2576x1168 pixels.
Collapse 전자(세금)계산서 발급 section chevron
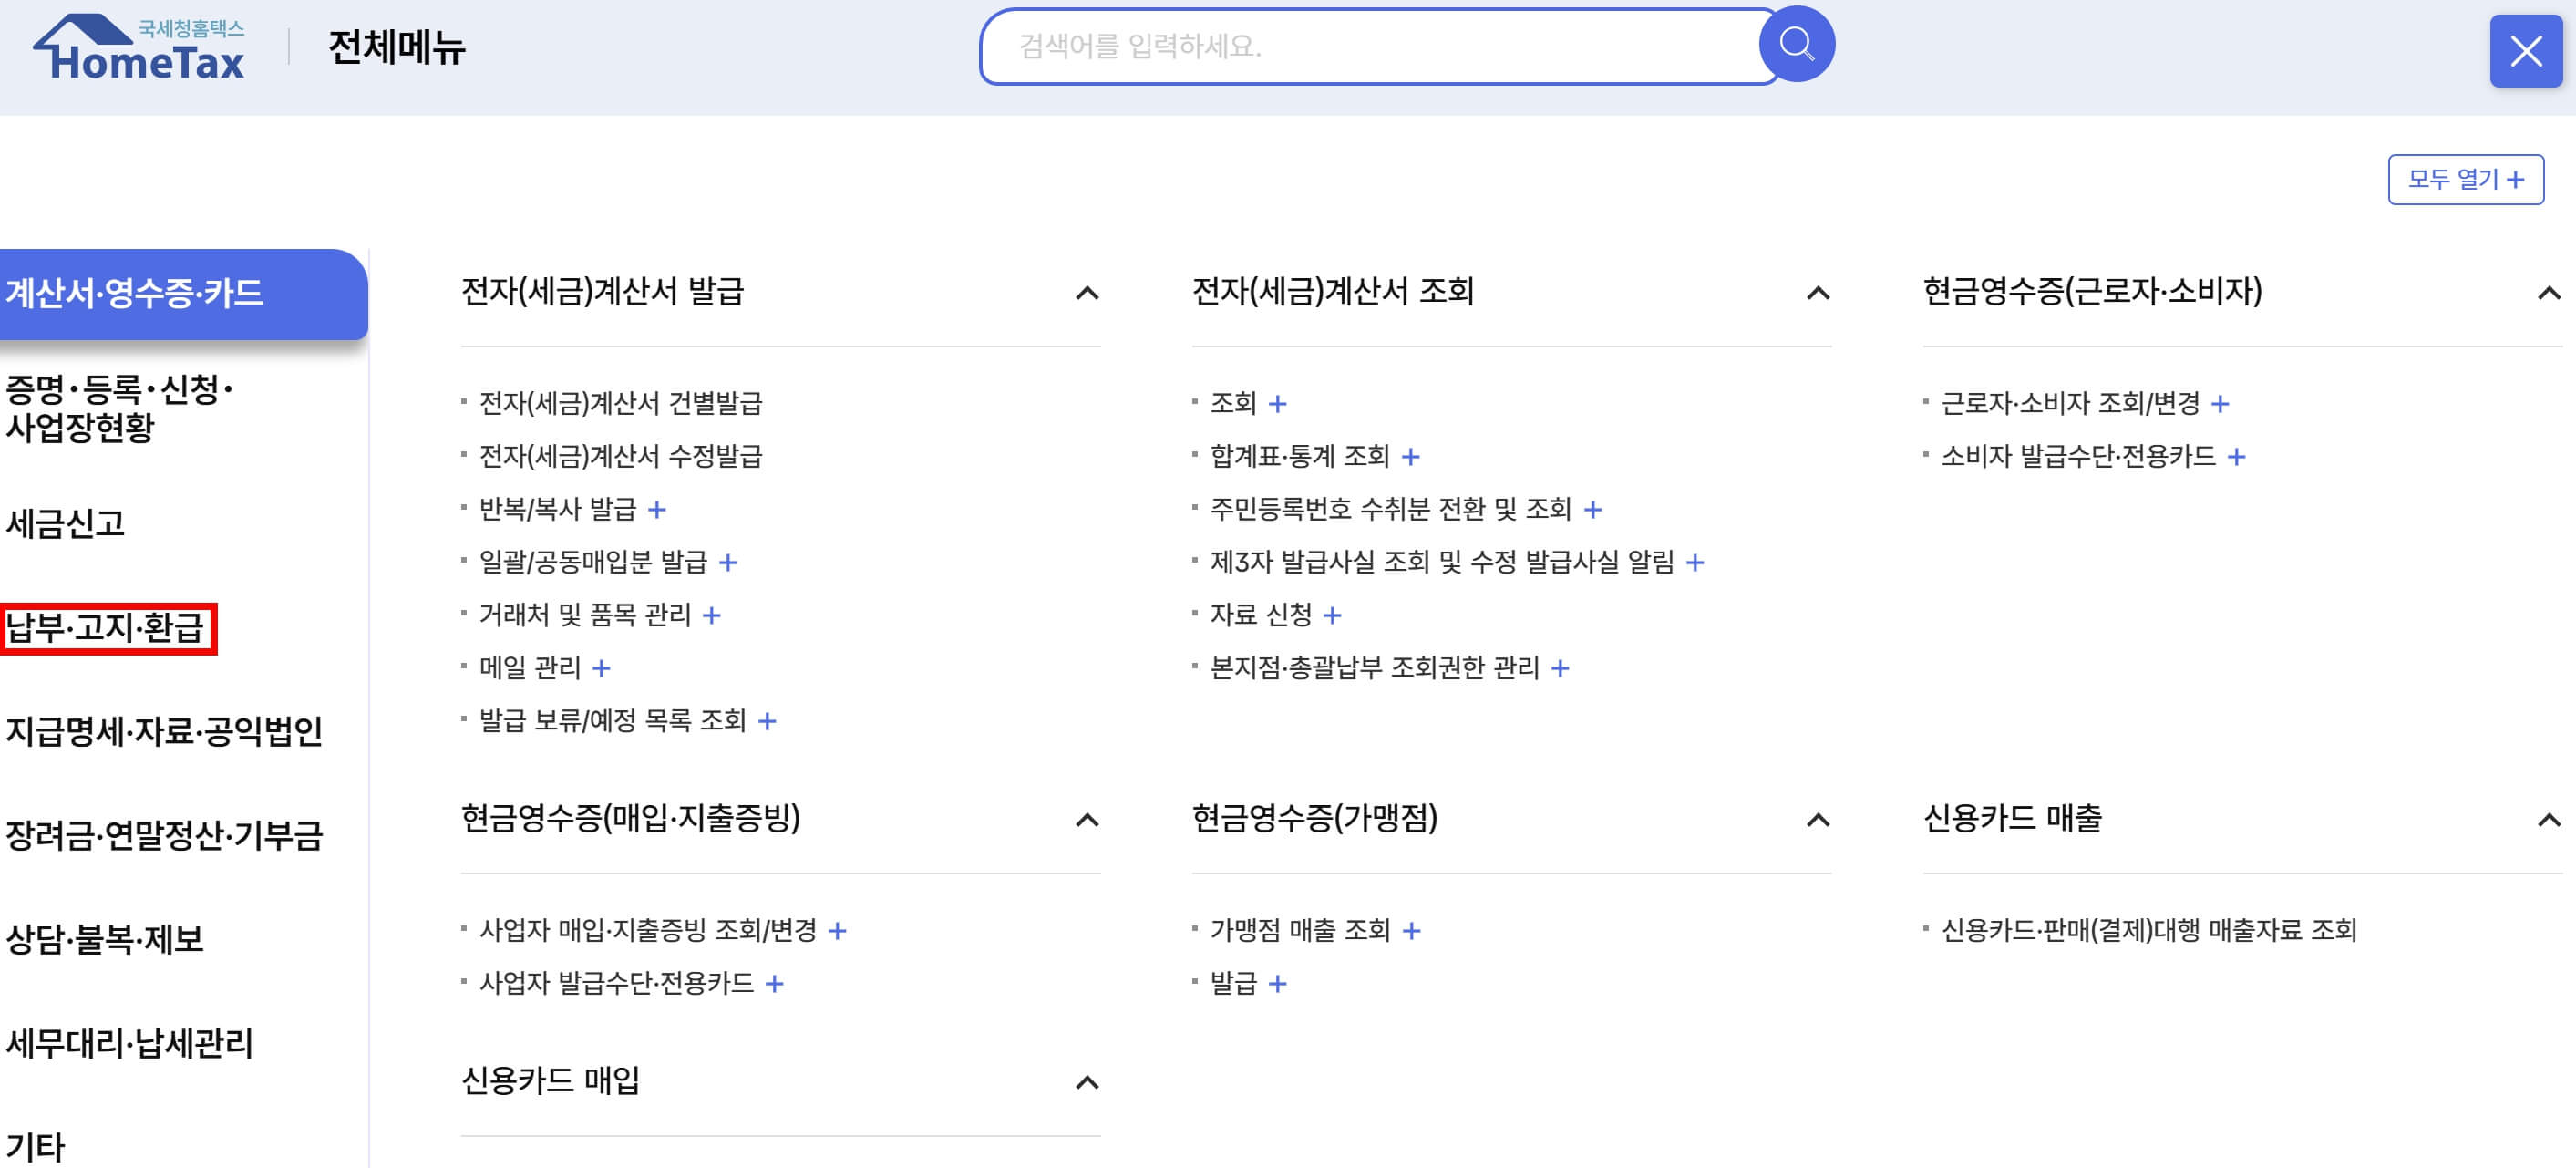[1087, 293]
